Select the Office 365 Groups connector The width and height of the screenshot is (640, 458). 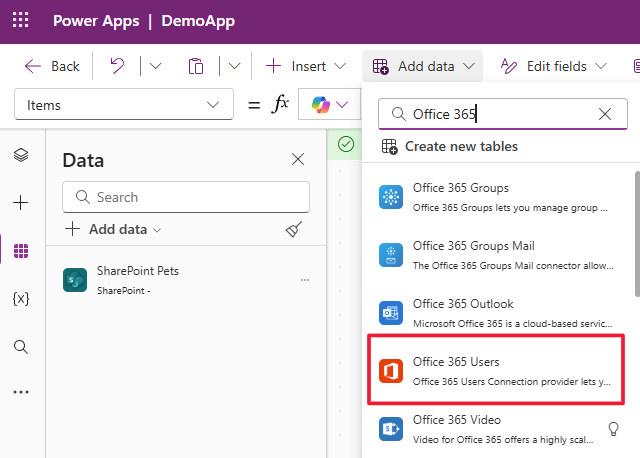496,197
